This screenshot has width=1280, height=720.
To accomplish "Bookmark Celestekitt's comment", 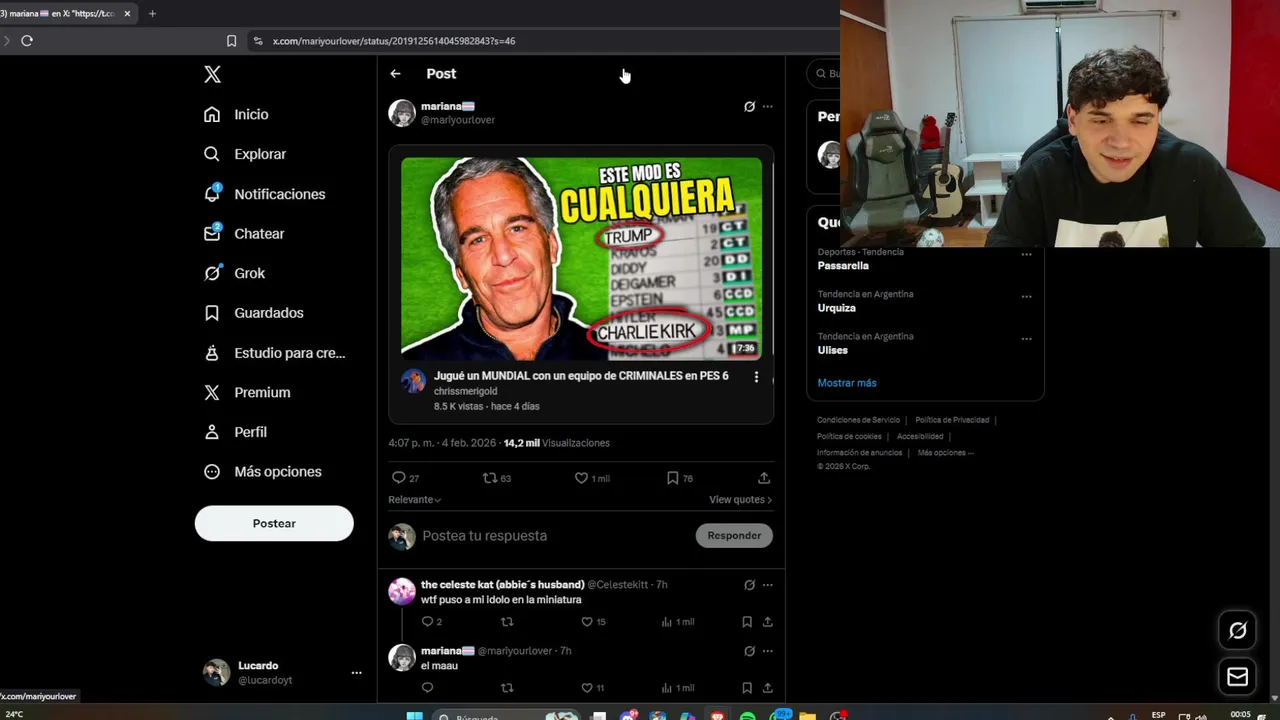I will click(747, 622).
